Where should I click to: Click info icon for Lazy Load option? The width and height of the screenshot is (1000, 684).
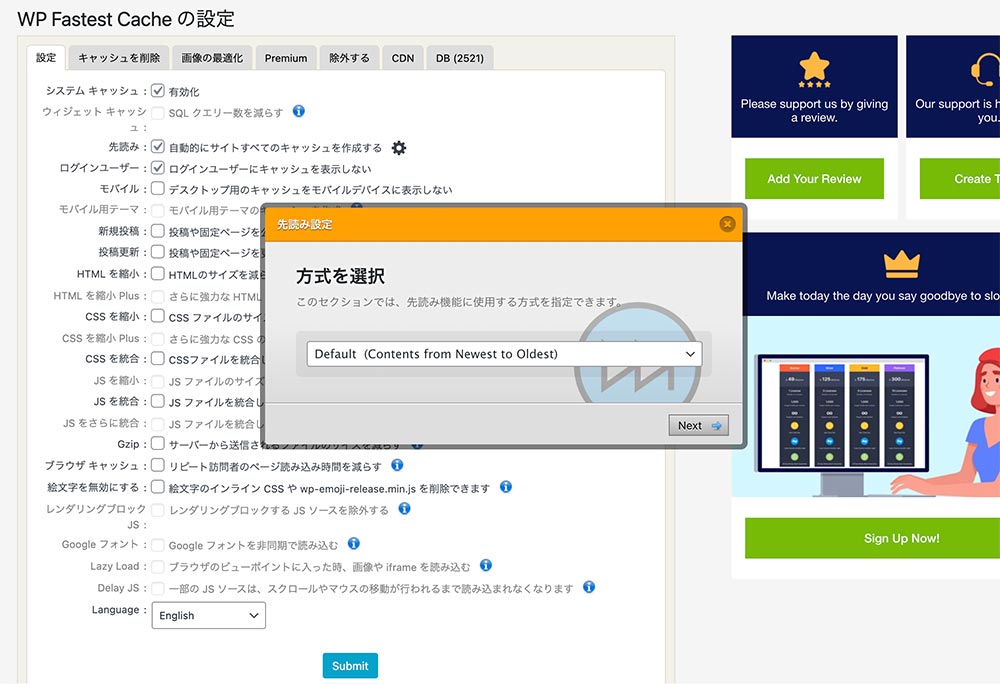[486, 566]
